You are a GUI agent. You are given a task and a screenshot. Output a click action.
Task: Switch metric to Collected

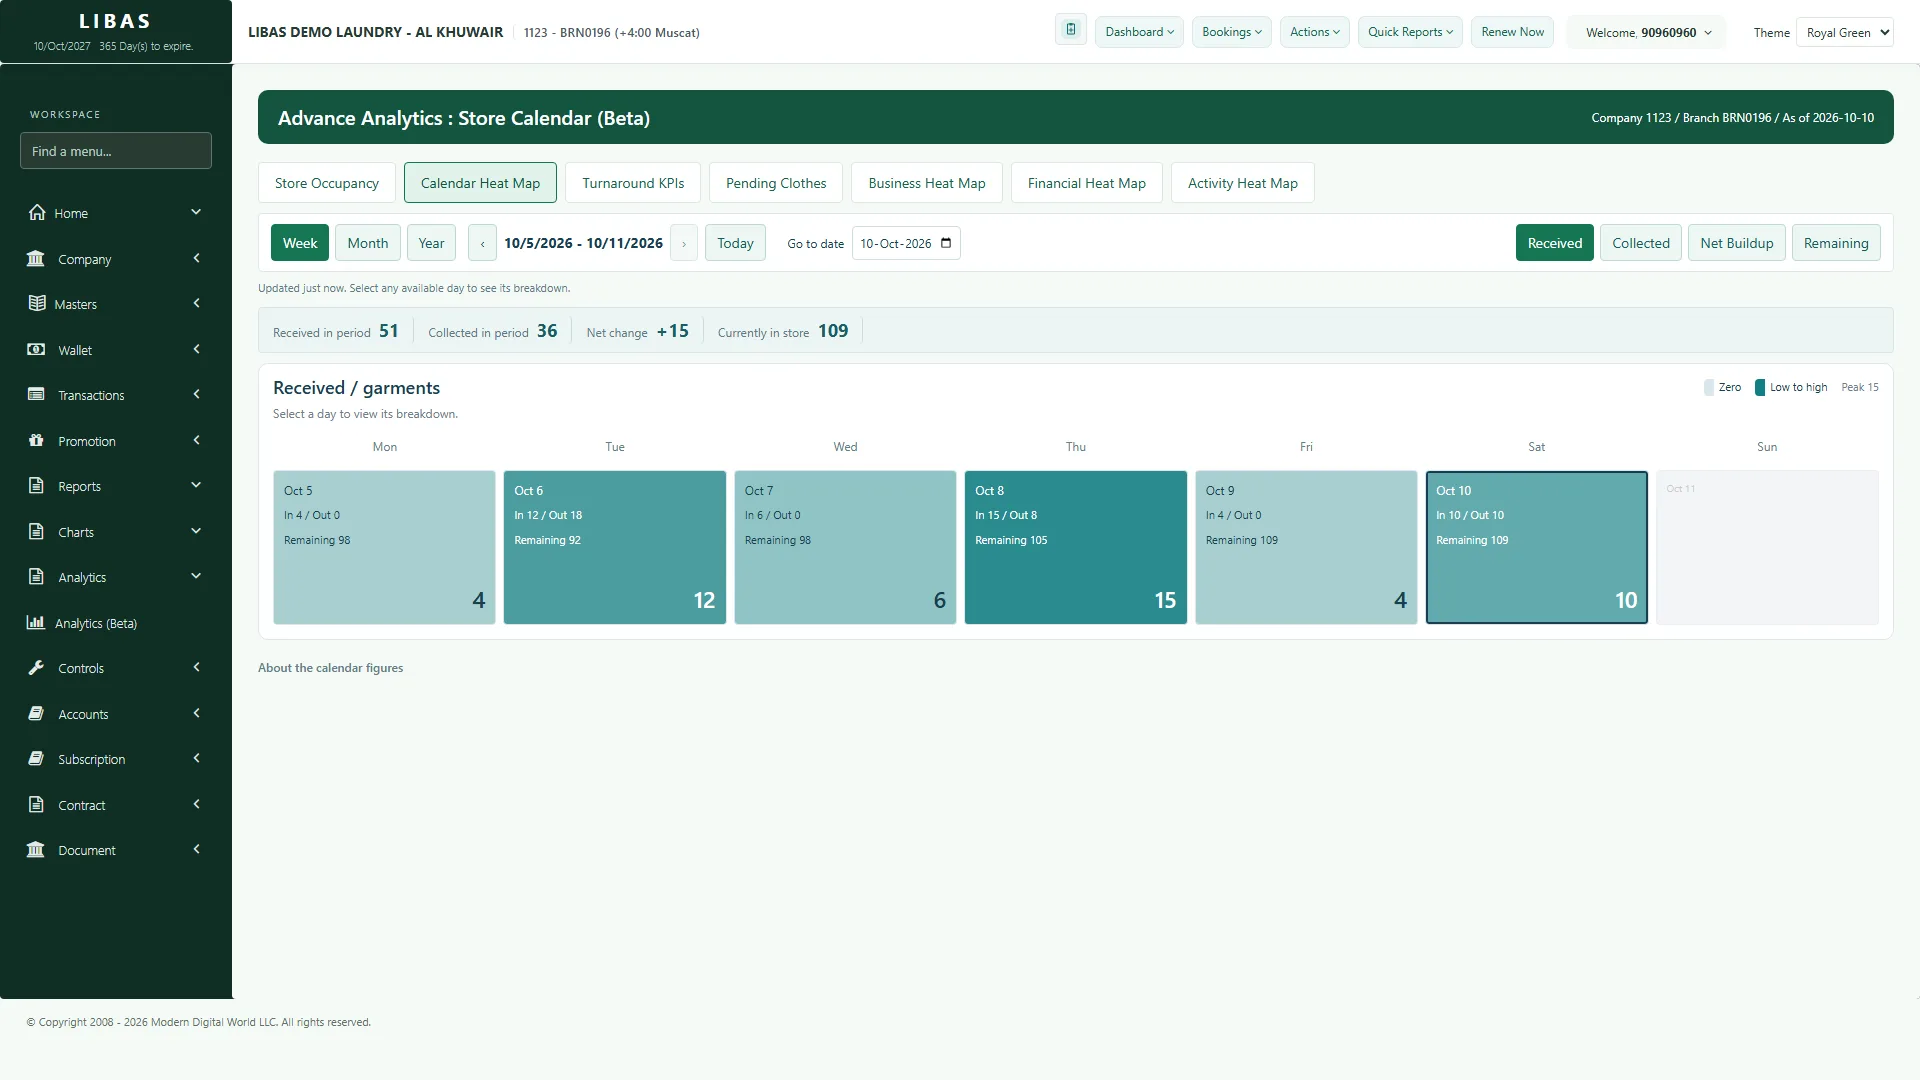coord(1641,243)
